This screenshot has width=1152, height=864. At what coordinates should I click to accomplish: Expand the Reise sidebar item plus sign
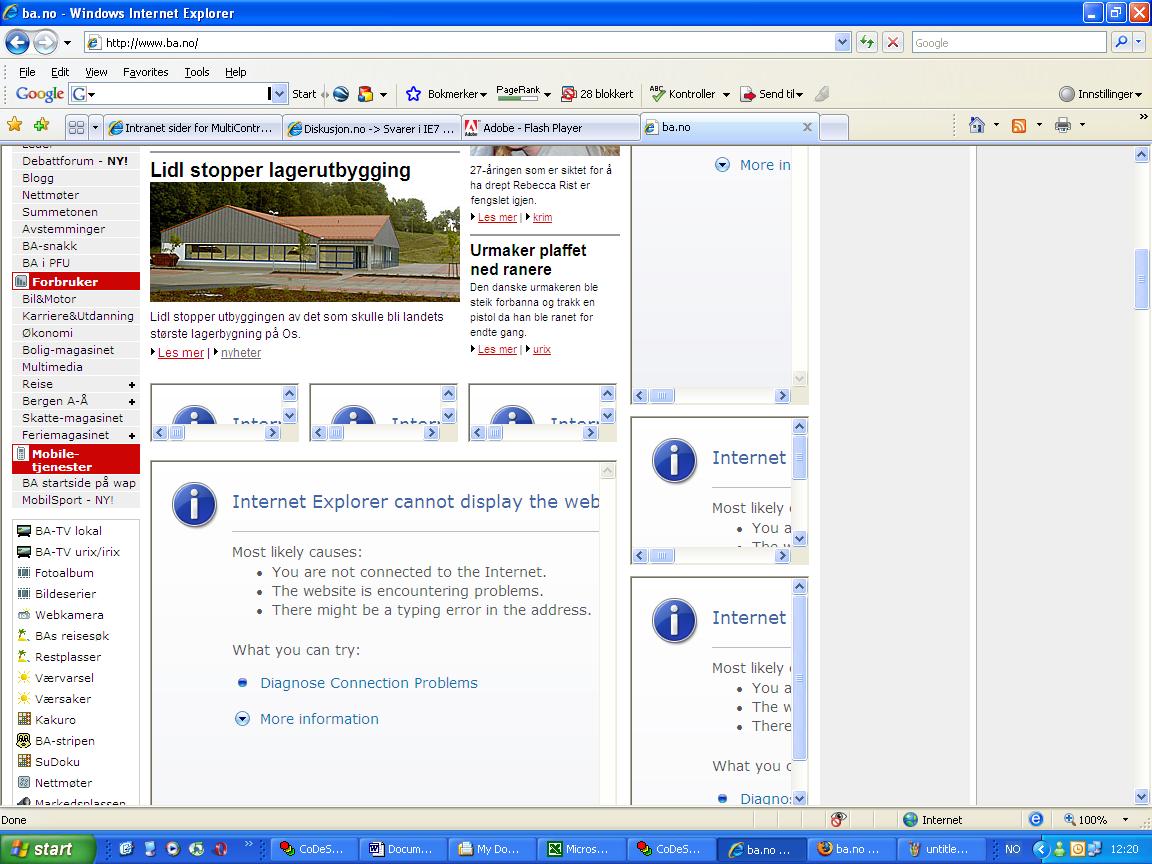132,385
